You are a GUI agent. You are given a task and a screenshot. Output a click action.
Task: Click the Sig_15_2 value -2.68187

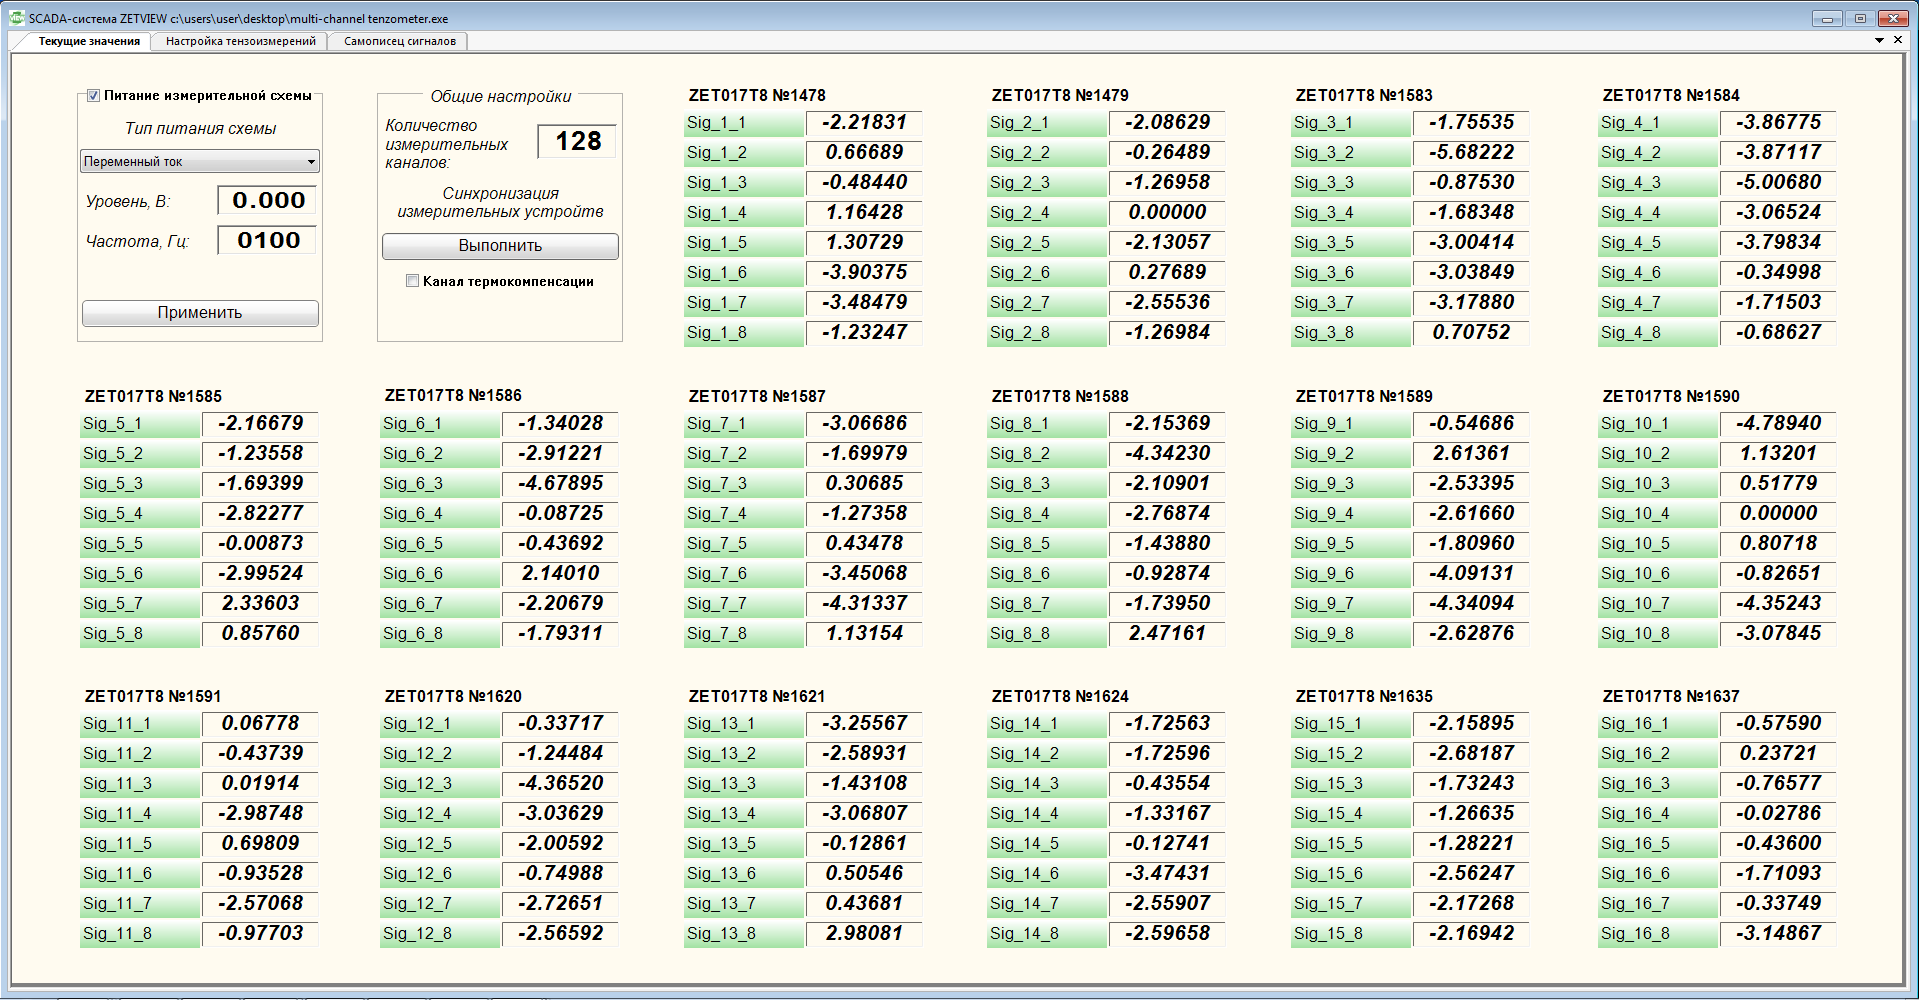(x=1471, y=754)
